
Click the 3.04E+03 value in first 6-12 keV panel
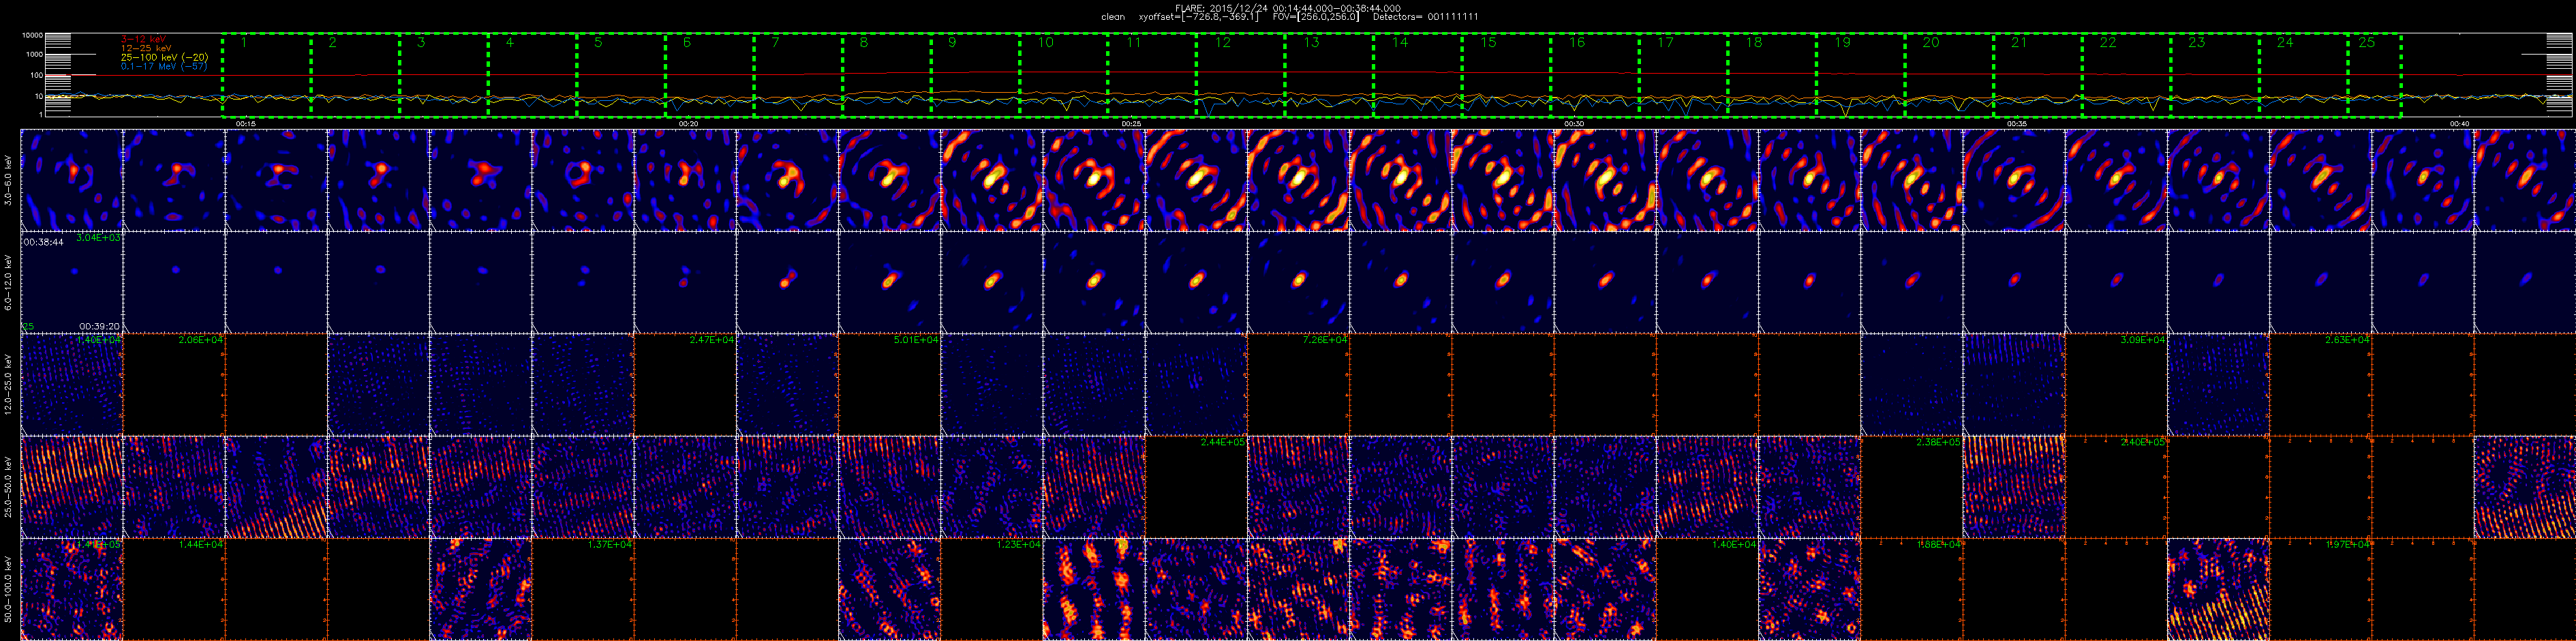tap(98, 237)
